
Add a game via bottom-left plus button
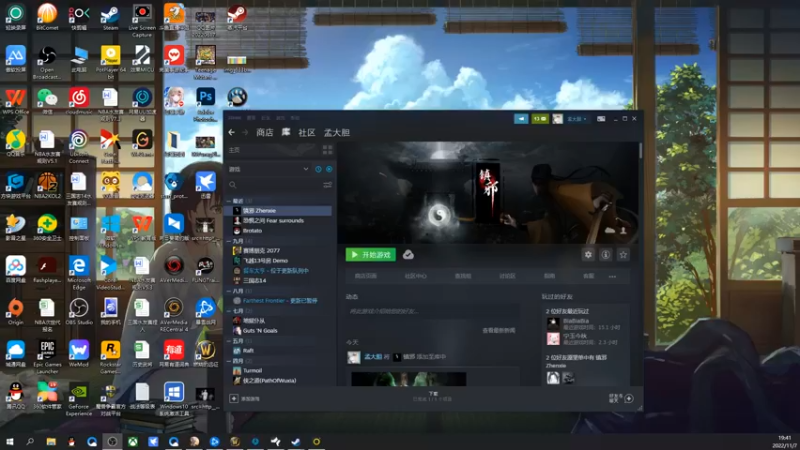click(x=234, y=398)
